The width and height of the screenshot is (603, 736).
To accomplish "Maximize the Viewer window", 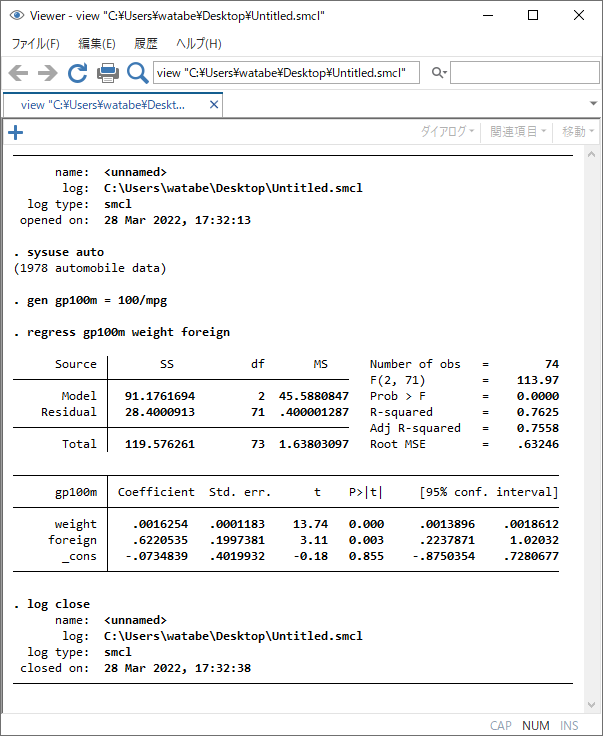I will [533, 15].
